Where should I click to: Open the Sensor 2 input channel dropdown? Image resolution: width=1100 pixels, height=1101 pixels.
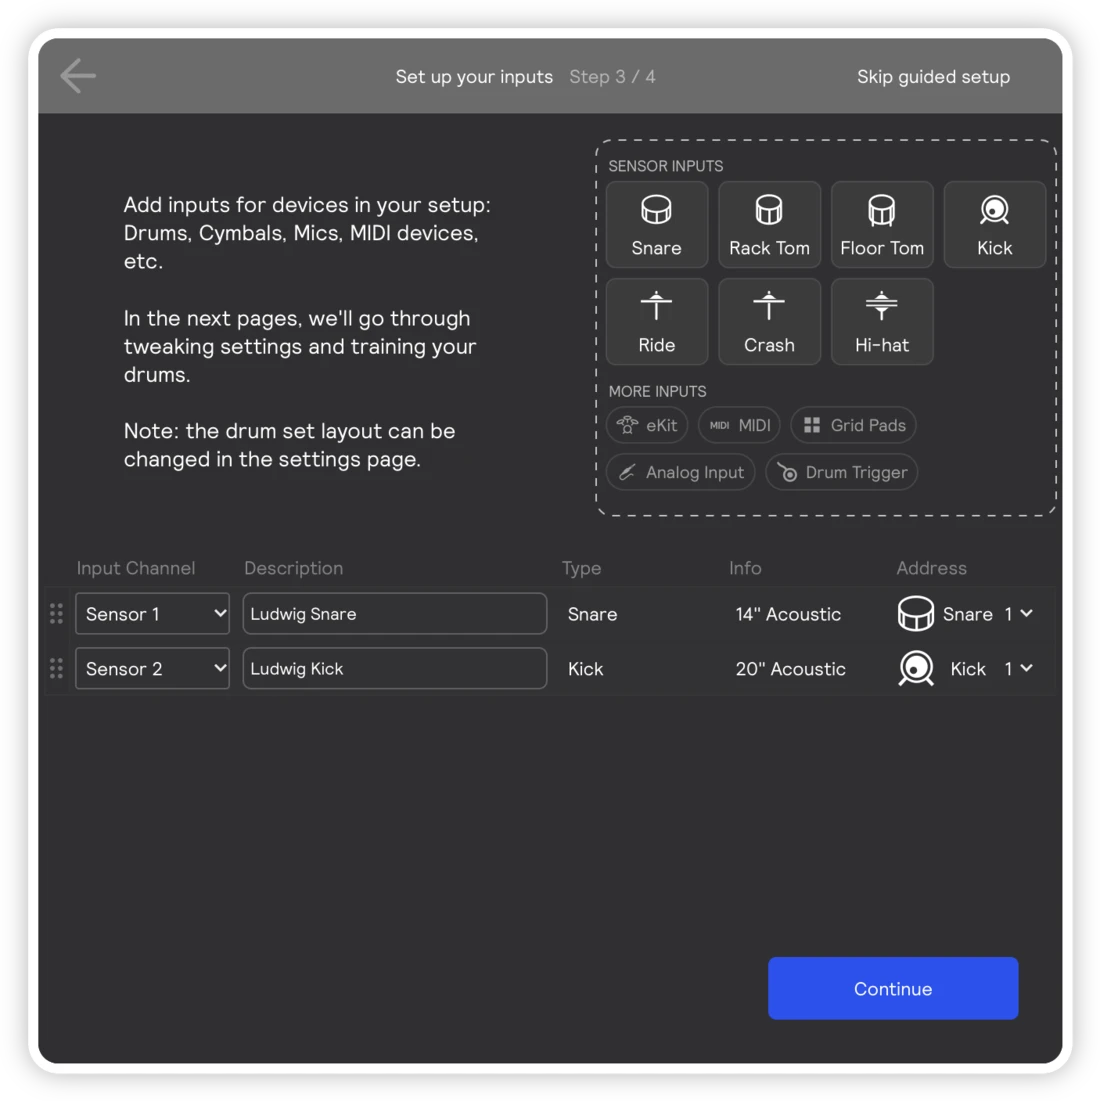152,668
